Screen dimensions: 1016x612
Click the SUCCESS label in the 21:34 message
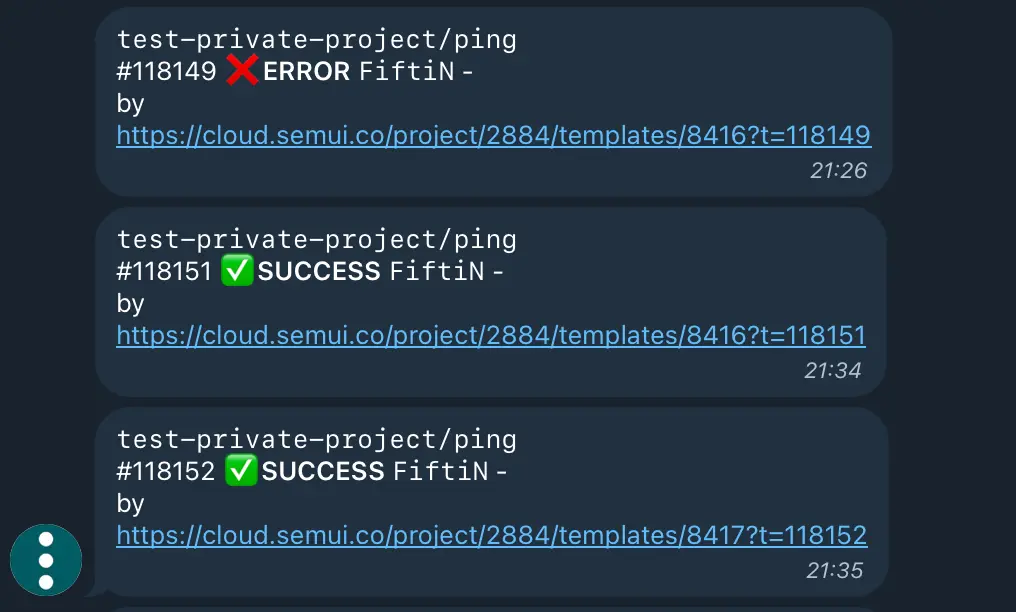click(x=319, y=271)
